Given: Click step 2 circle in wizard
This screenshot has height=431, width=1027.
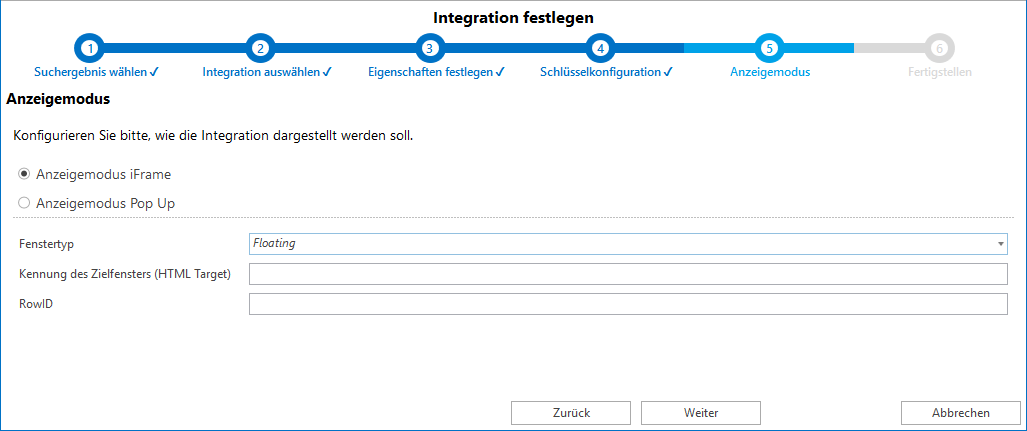Looking at the screenshot, I should point(259,47).
